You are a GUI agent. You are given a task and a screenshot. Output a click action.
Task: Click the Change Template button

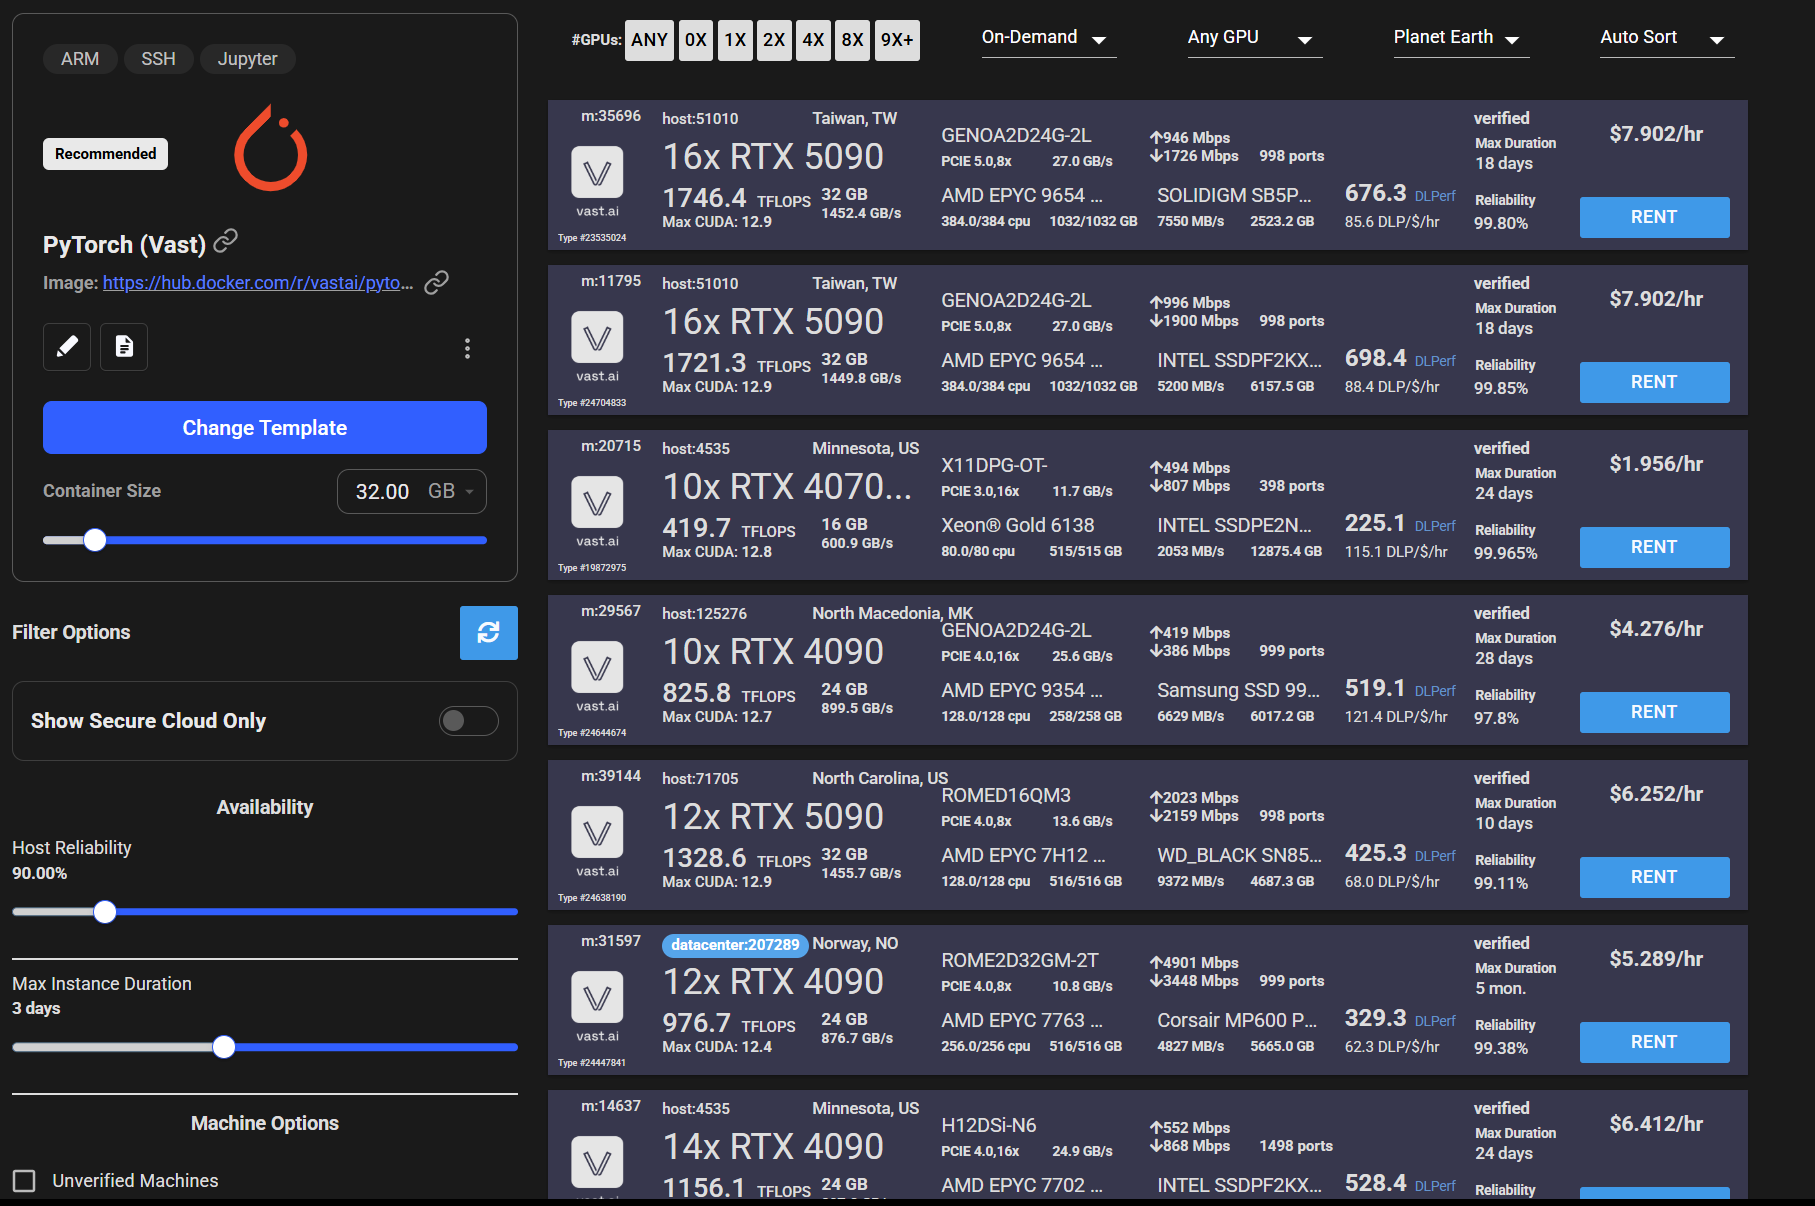pos(264,427)
